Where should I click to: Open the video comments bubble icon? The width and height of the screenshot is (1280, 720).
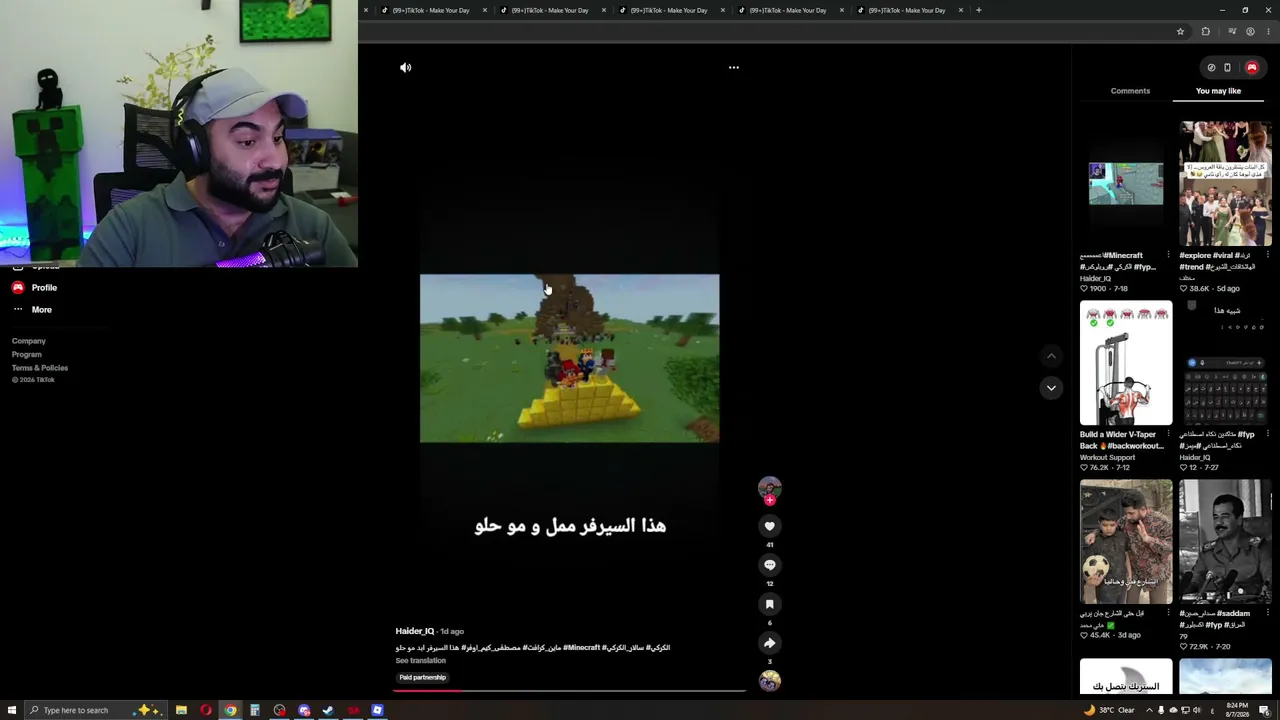(x=769, y=565)
